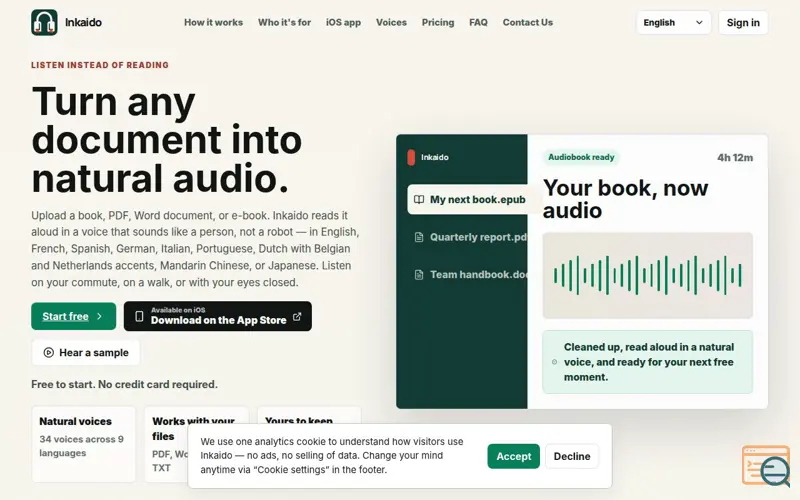Go to the Who it's for section
The width and height of the screenshot is (800, 500).
click(284, 22)
